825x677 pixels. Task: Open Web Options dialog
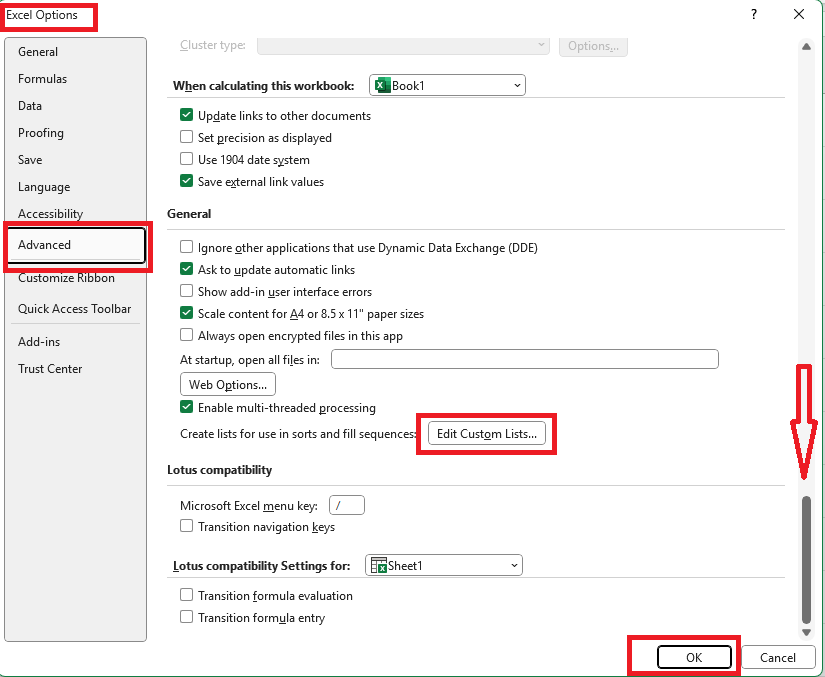click(x=228, y=384)
